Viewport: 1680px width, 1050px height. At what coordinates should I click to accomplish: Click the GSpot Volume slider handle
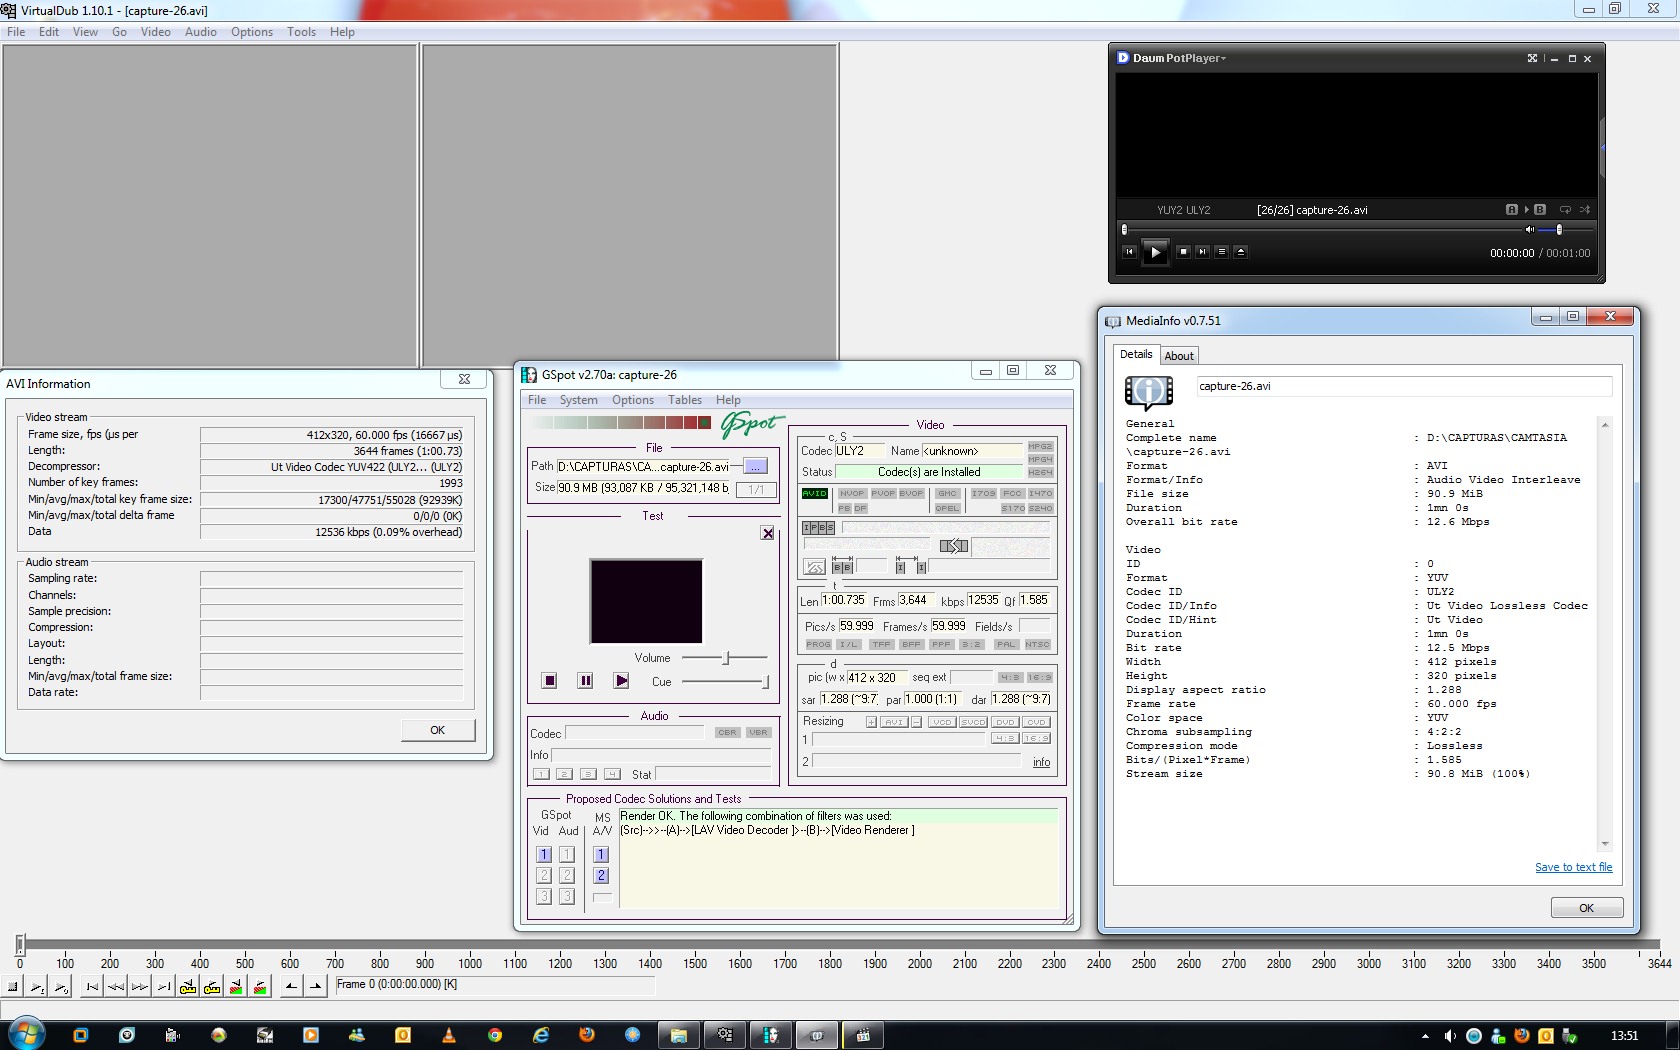(x=727, y=658)
